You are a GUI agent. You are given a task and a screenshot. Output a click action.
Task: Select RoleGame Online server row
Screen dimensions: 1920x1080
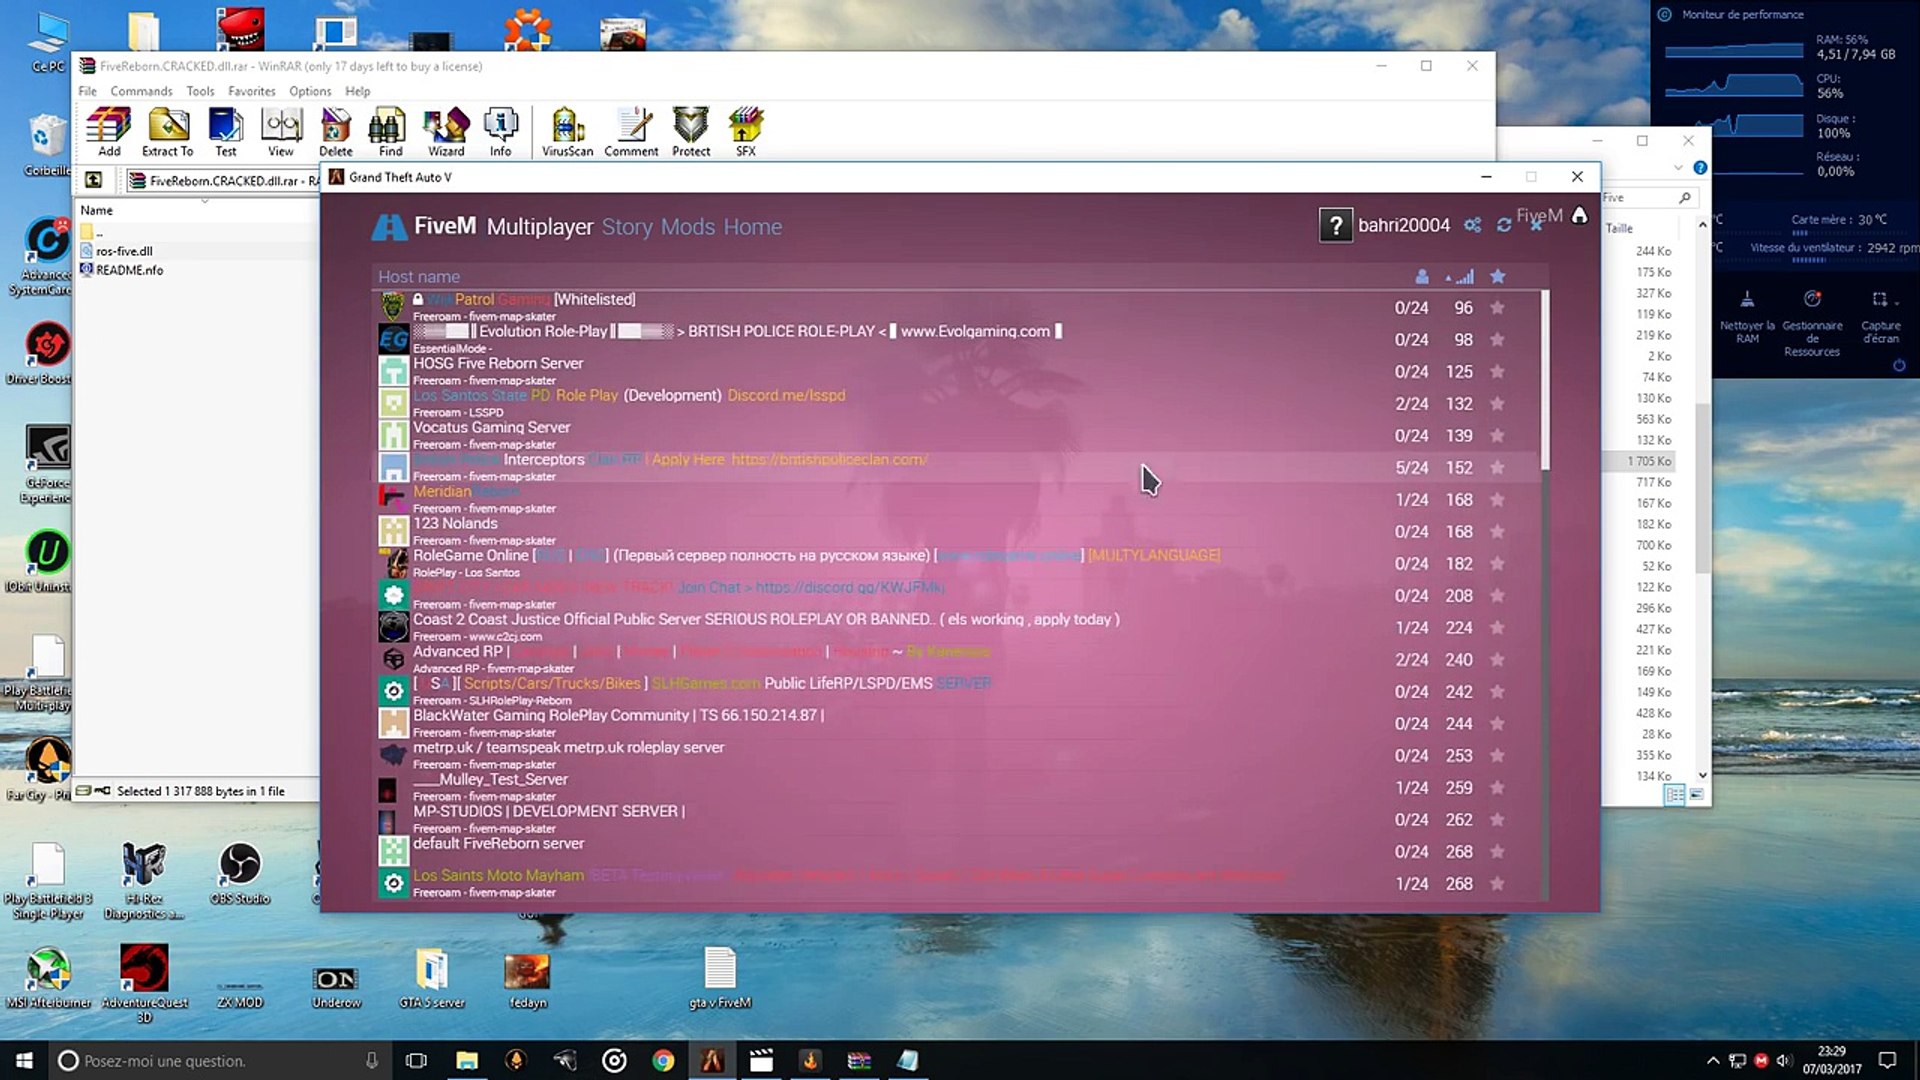(x=958, y=563)
